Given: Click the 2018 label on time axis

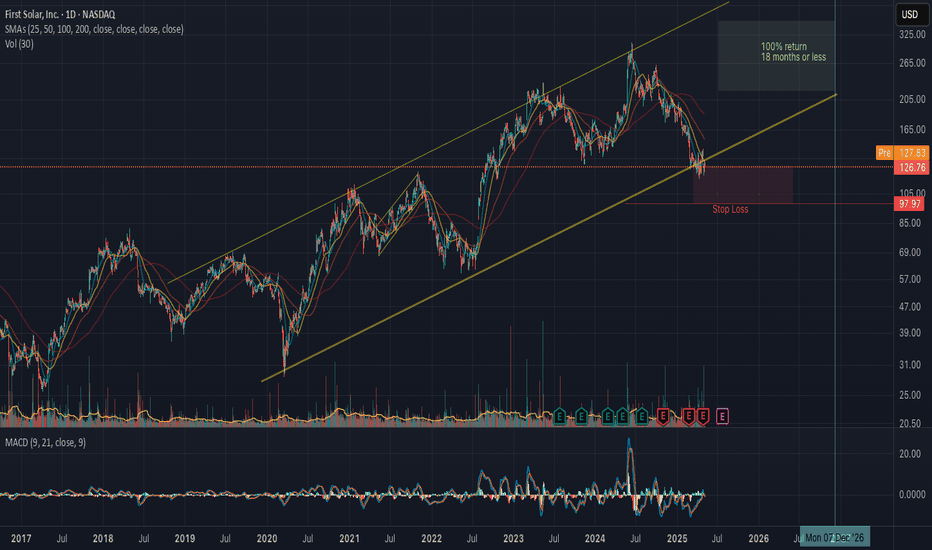Looking at the screenshot, I should [103, 538].
